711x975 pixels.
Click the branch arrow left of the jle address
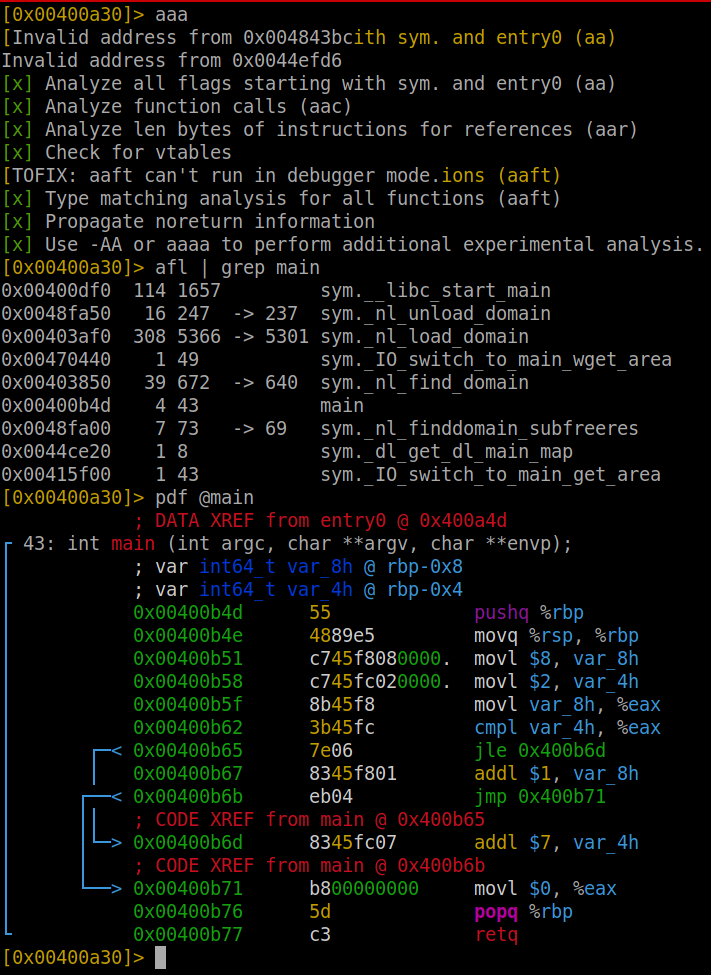click(x=115, y=751)
